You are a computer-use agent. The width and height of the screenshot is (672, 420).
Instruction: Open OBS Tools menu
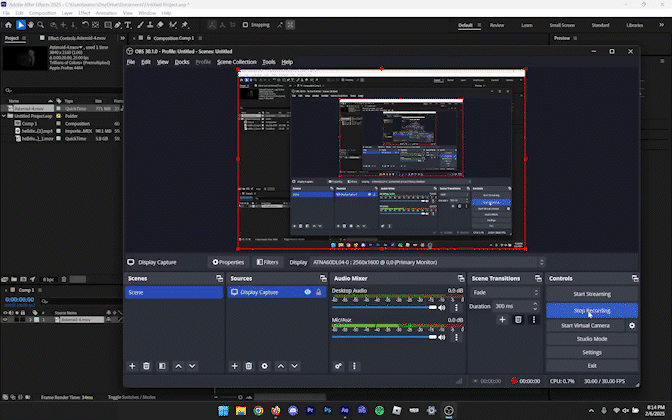pos(269,62)
